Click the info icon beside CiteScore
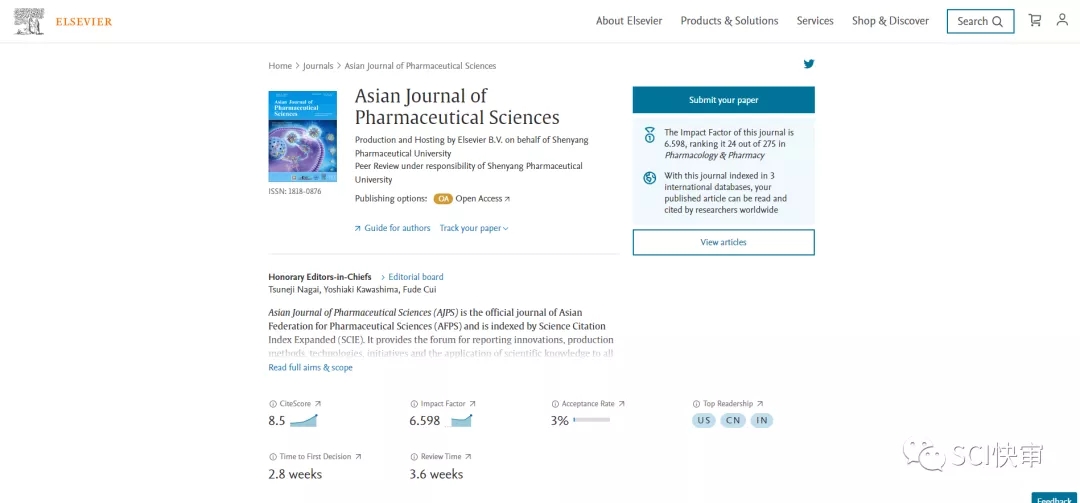Image resolution: width=1080 pixels, height=503 pixels. click(273, 404)
